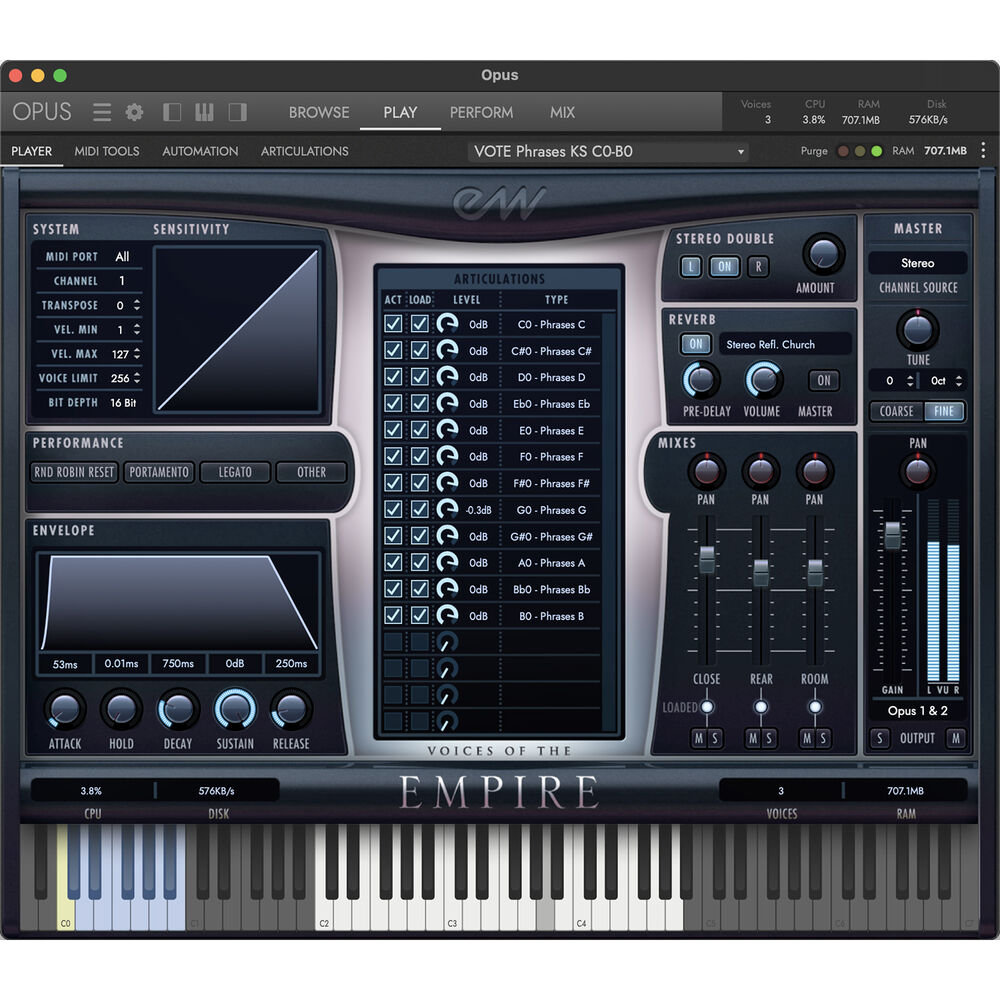1000x1000 pixels.
Task: Open the three-dot options menu
Action: [983, 151]
